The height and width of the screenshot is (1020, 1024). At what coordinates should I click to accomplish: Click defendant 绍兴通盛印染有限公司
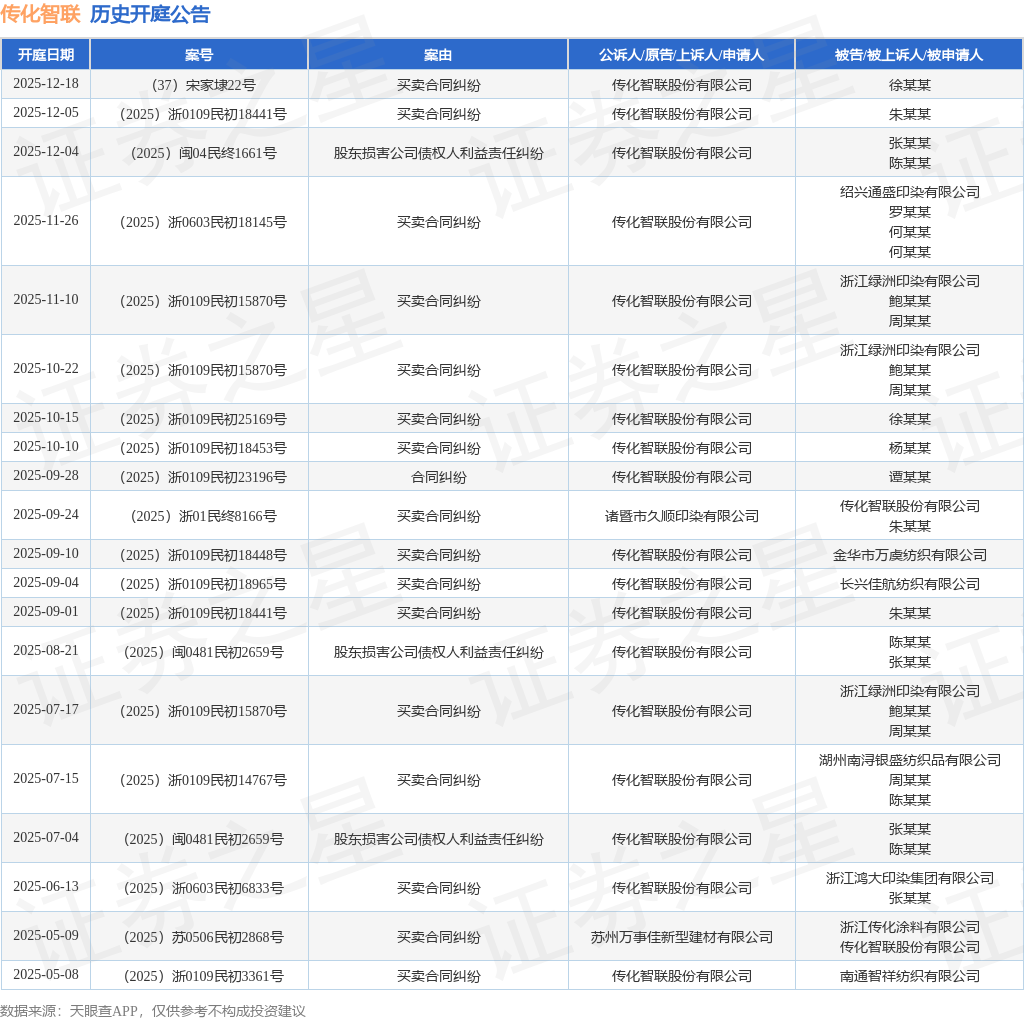(x=910, y=192)
